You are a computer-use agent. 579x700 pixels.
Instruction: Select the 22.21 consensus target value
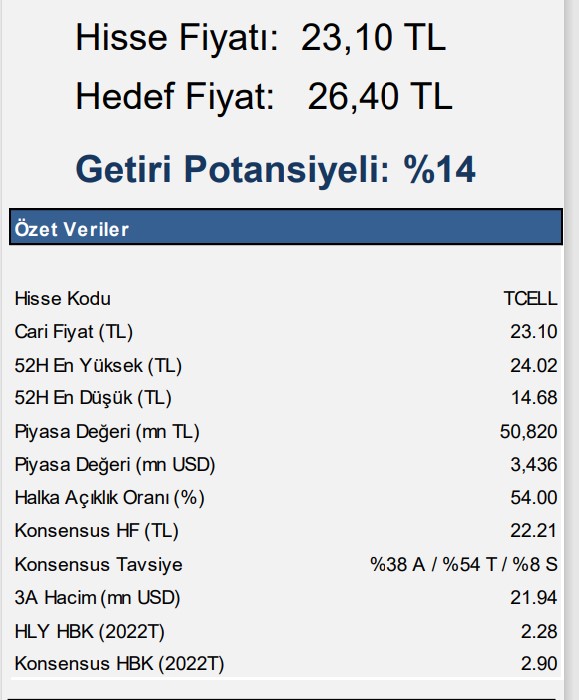533,531
